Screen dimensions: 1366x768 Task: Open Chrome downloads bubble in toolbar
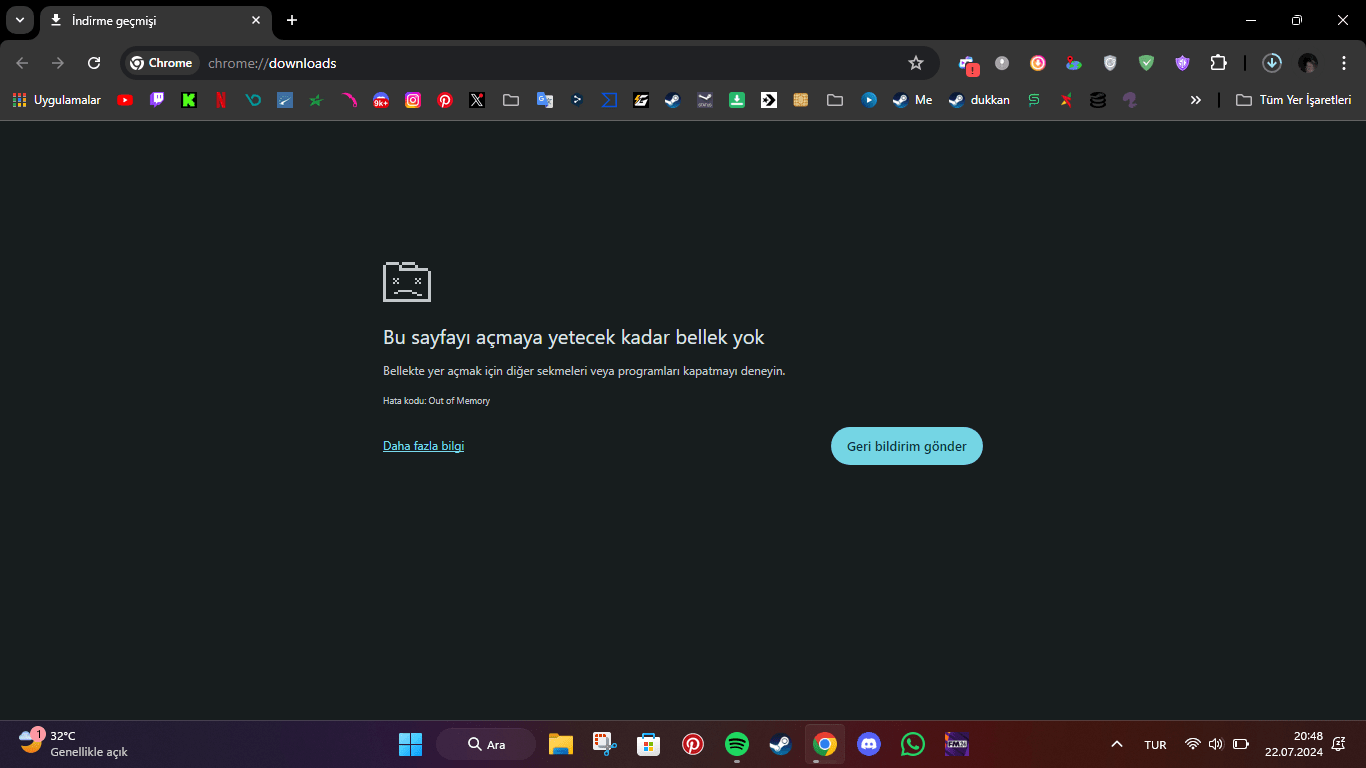pos(1272,63)
